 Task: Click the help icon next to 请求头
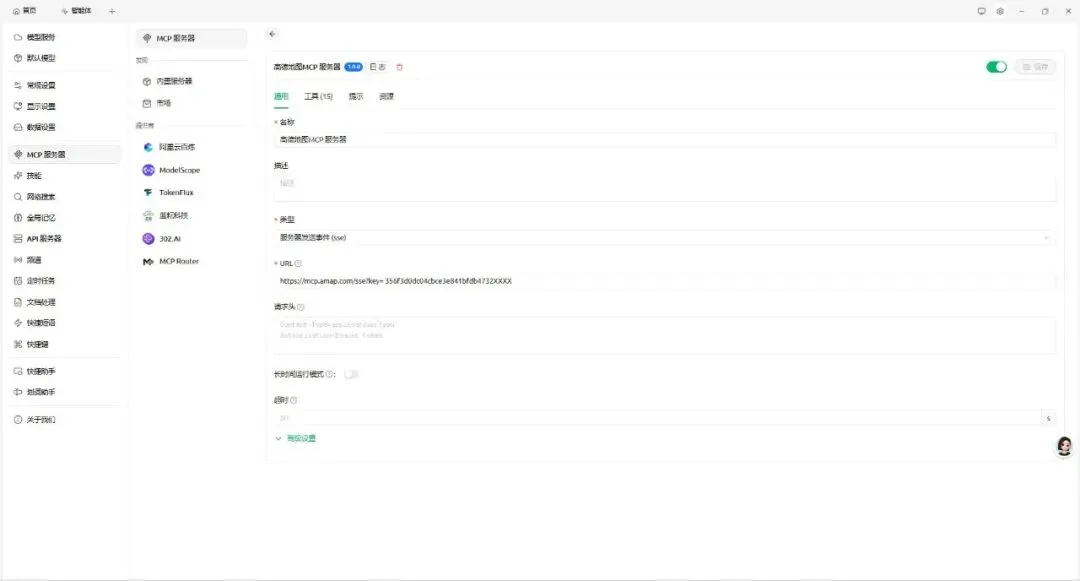[300, 307]
